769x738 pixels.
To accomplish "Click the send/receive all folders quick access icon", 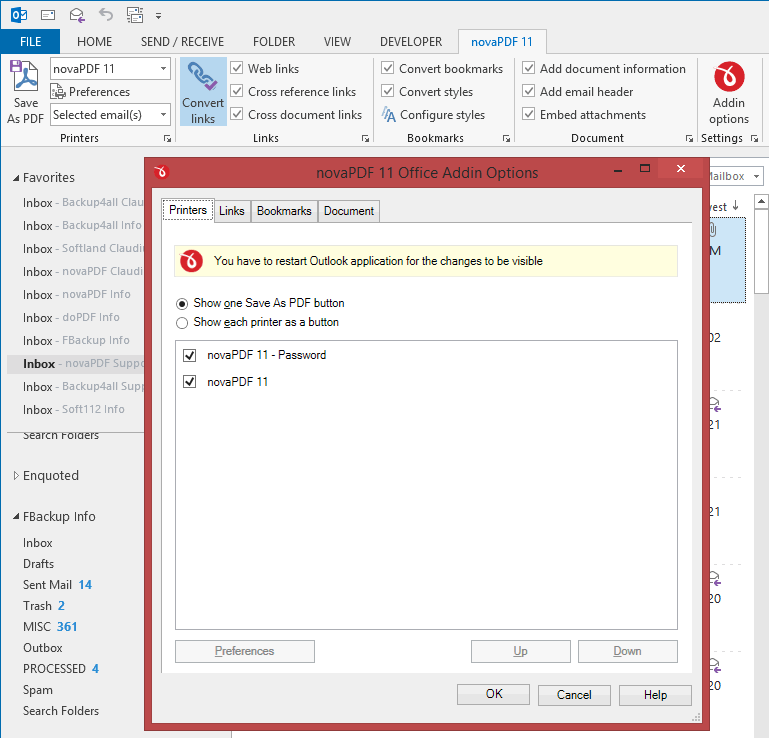I will coord(135,15).
